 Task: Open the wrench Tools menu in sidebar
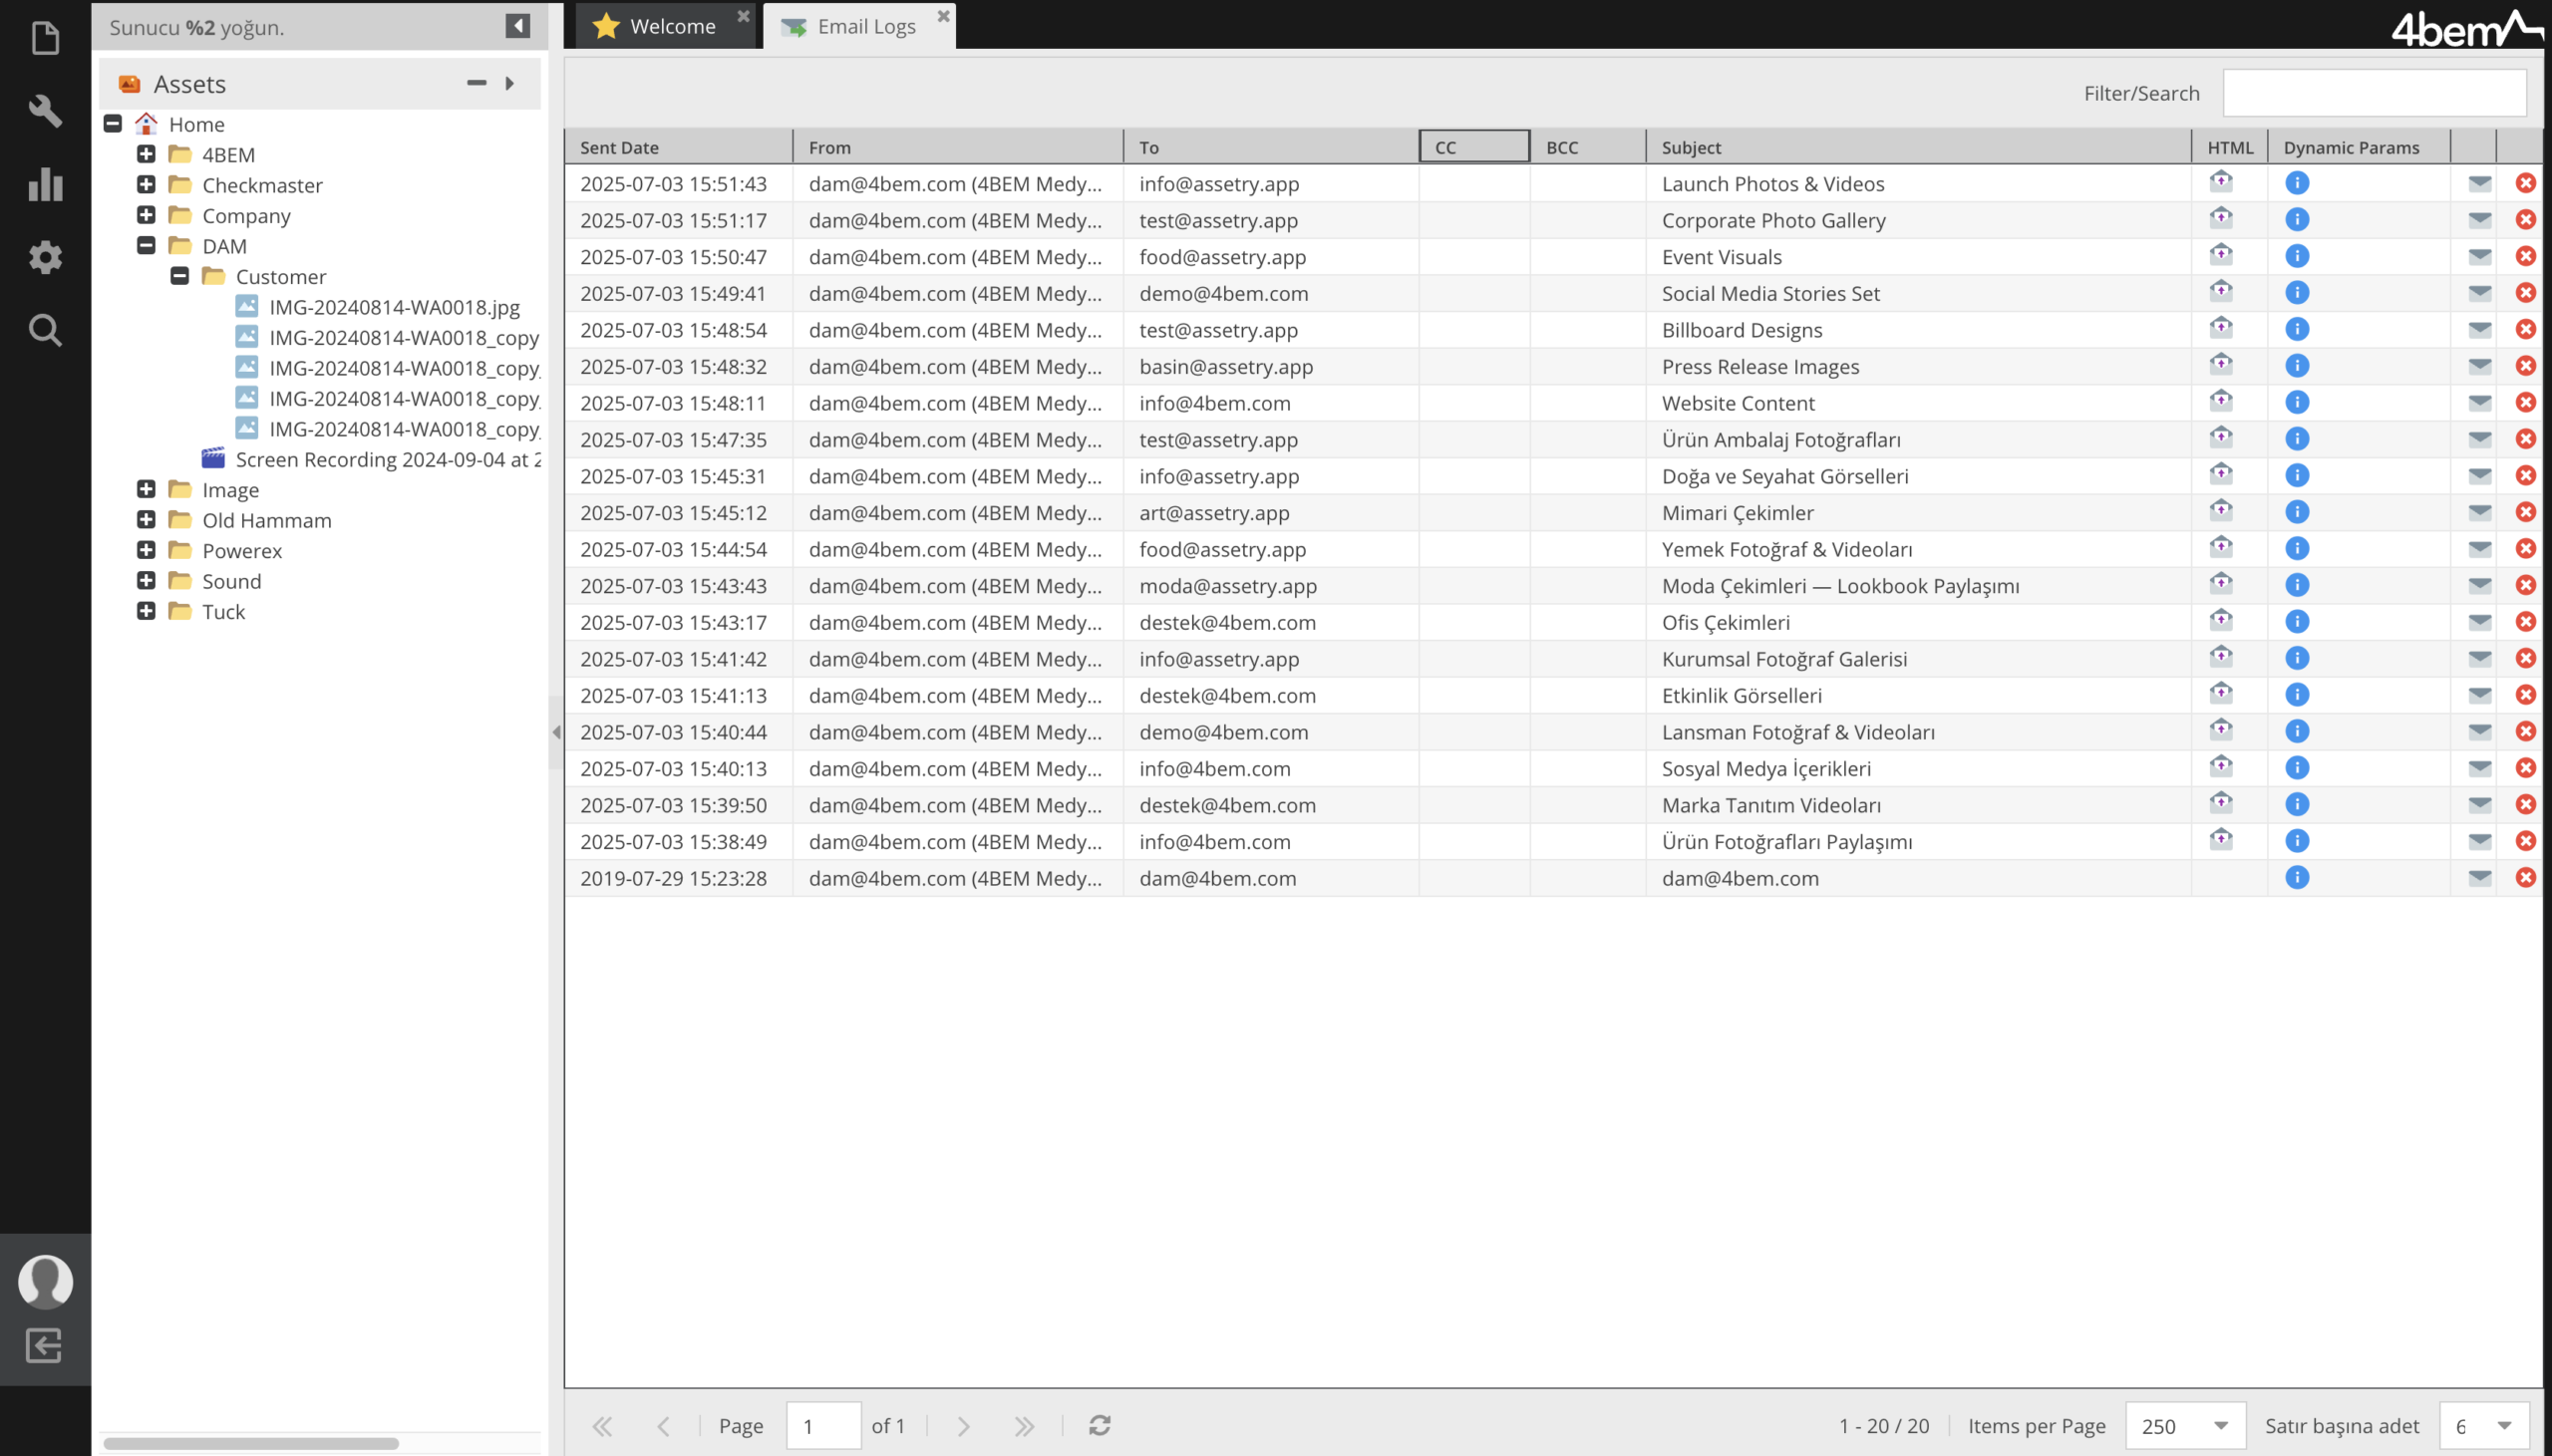pyautogui.click(x=45, y=111)
